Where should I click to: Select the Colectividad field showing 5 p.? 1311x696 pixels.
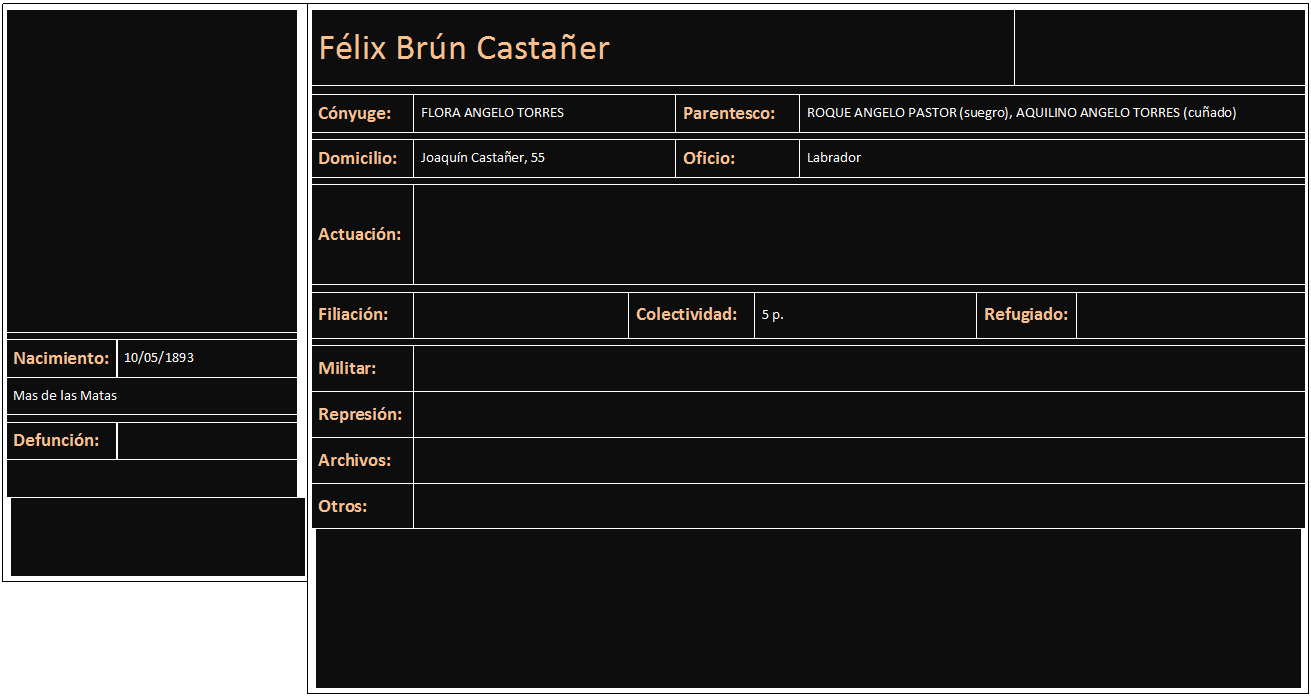pos(864,315)
